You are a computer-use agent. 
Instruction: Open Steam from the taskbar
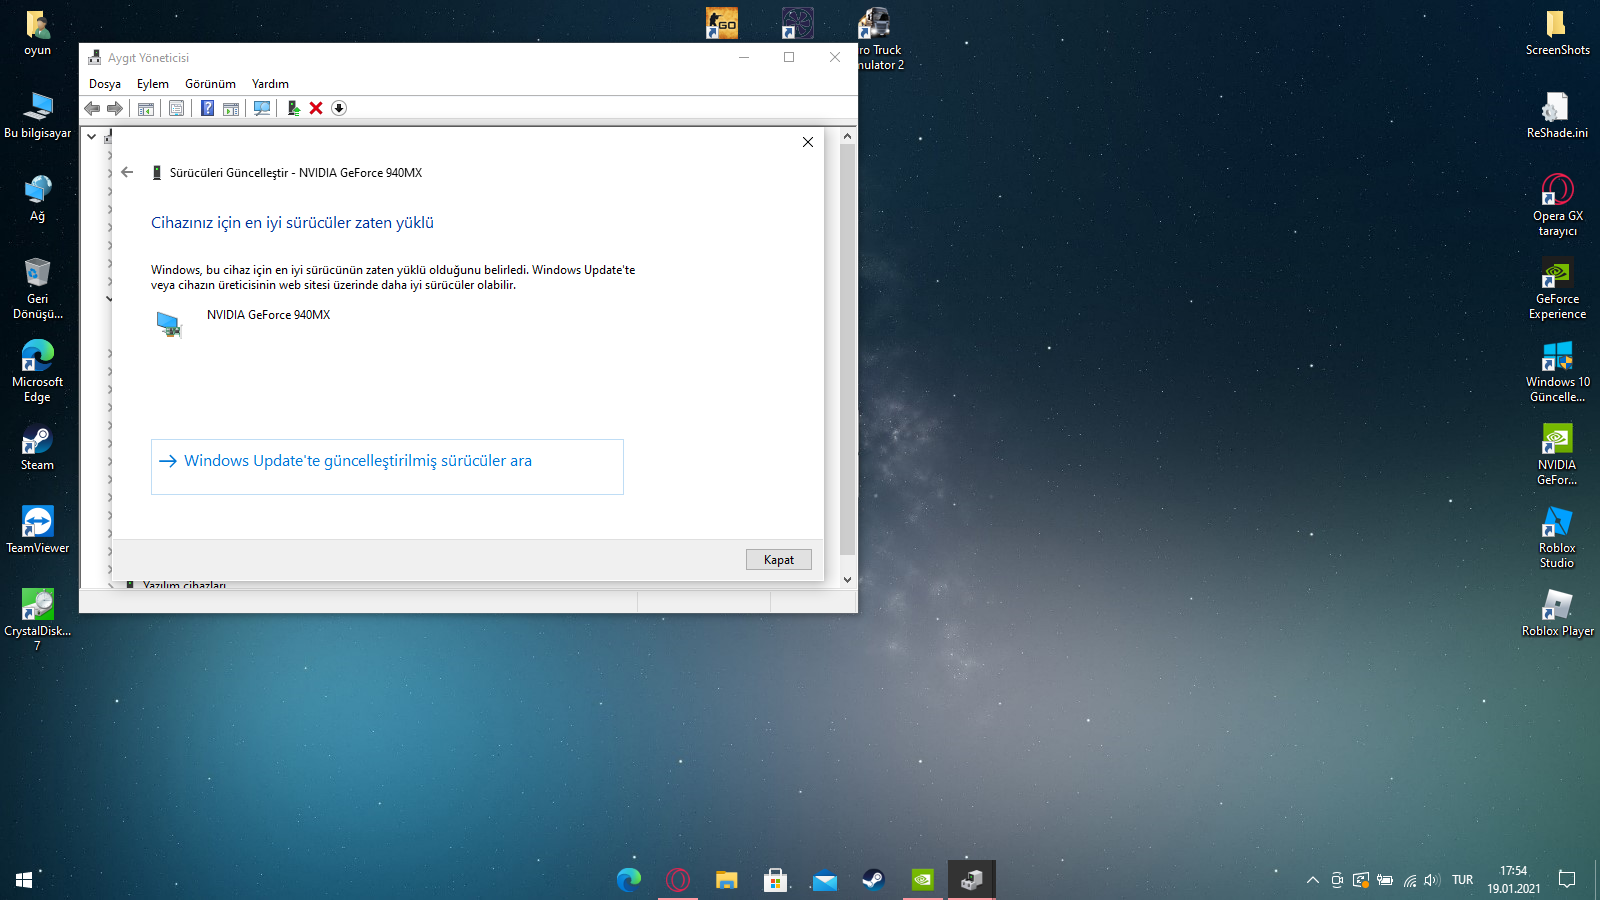coord(873,880)
